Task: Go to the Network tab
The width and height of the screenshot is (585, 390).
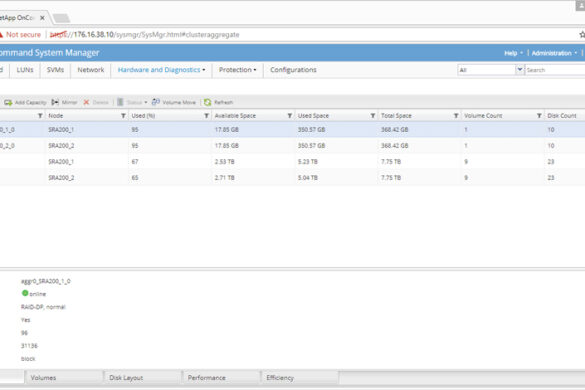Action: [91, 70]
